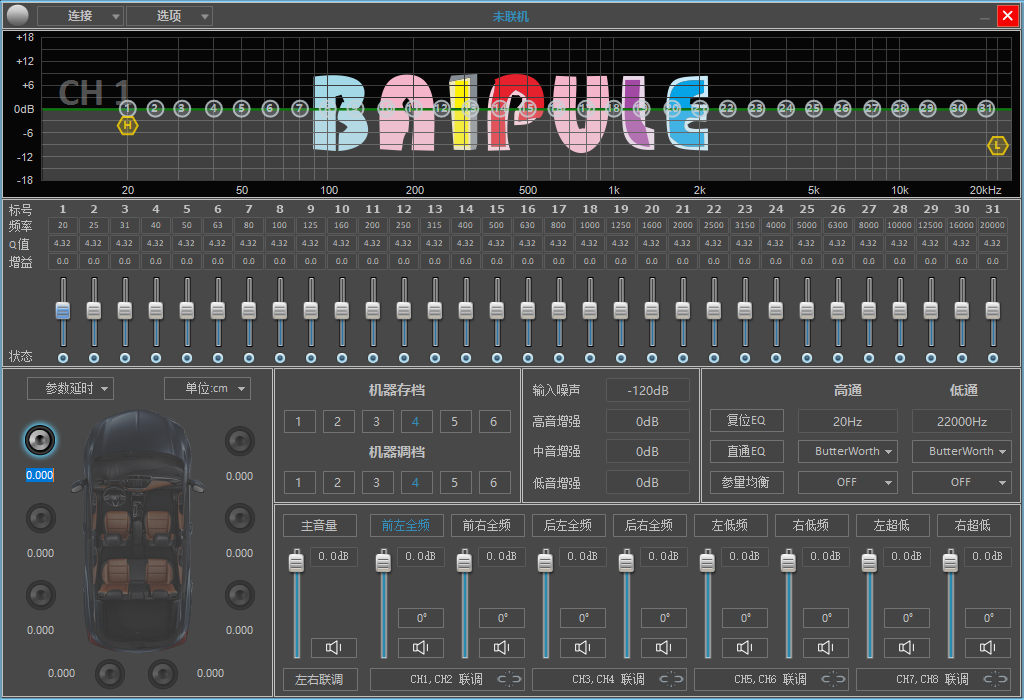Expand the 单位:cm unit dropdown
Image resolution: width=1024 pixels, height=700 pixels.
pos(207,389)
